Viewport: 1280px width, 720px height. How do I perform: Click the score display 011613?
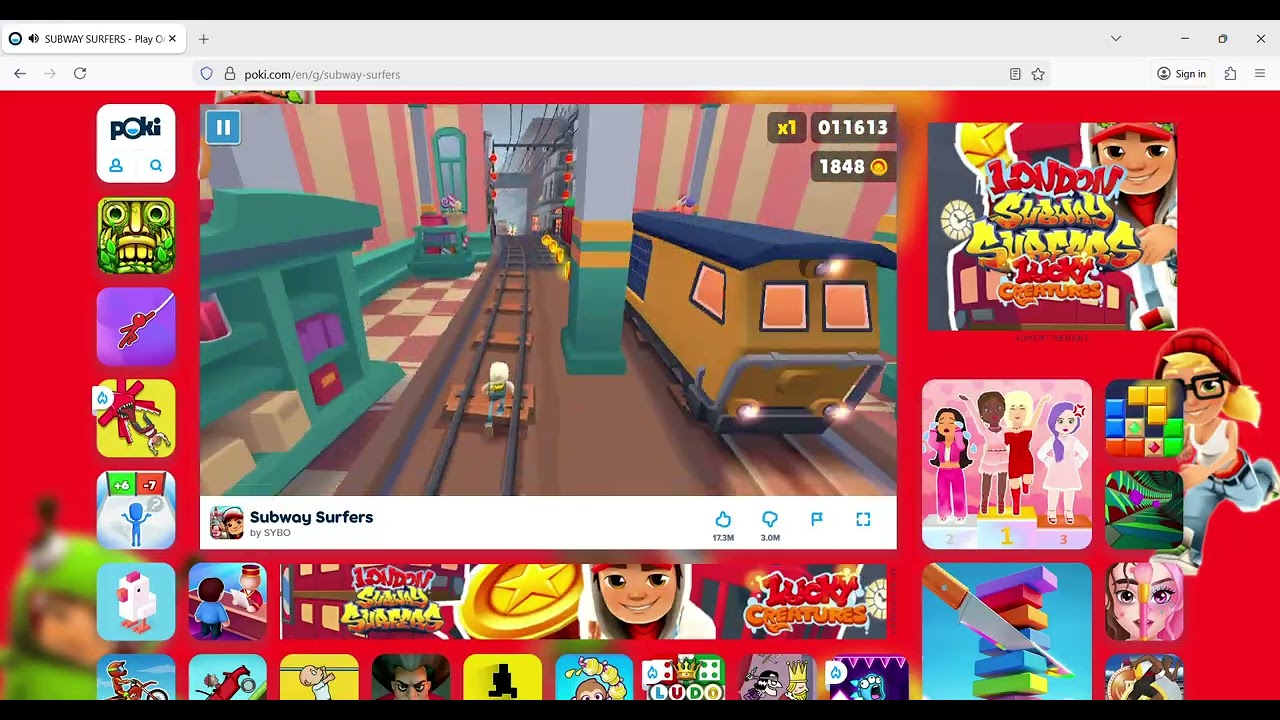[852, 128]
